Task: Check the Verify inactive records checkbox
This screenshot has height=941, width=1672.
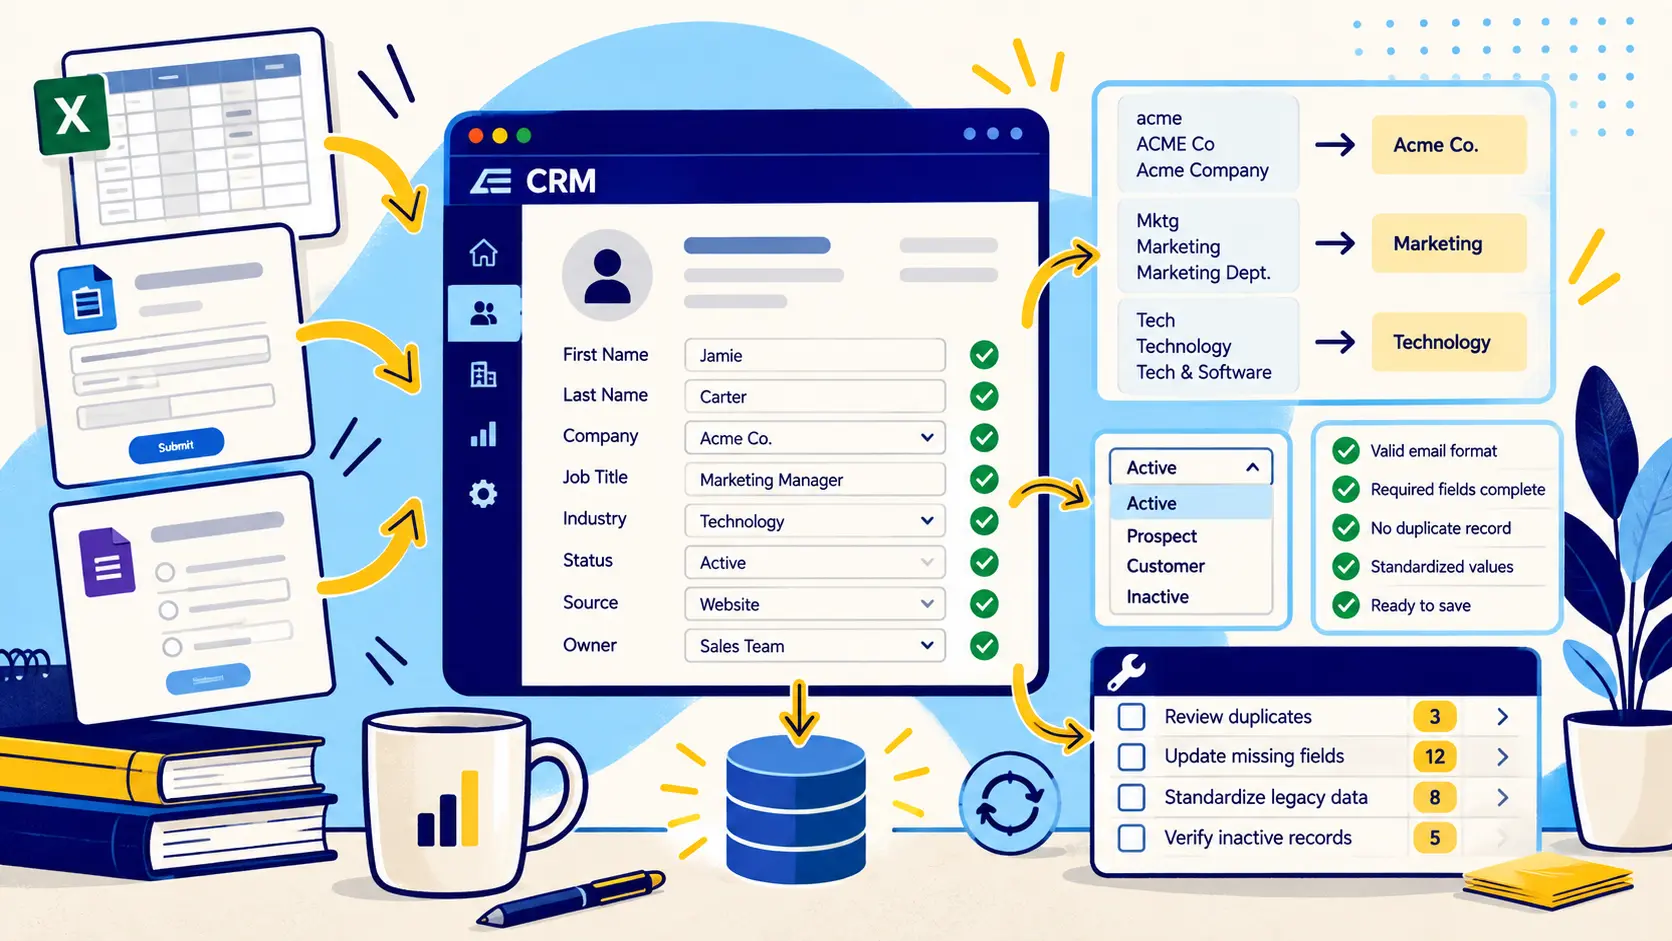Action: [1131, 838]
